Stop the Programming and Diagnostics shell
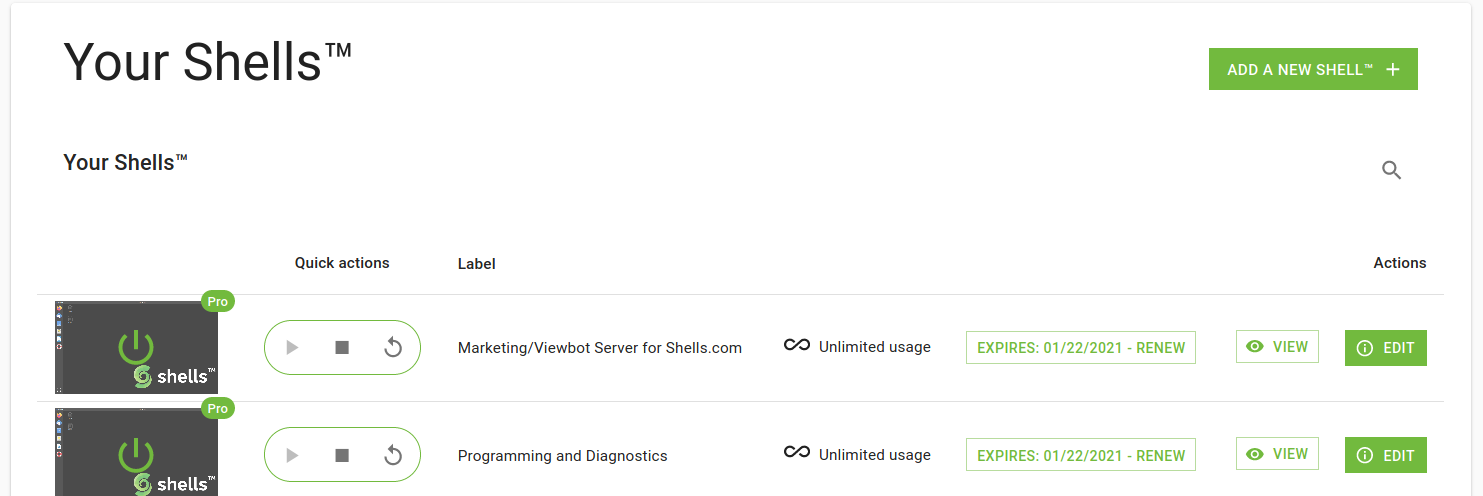Screen dimensions: 1483x496 tap(342, 455)
